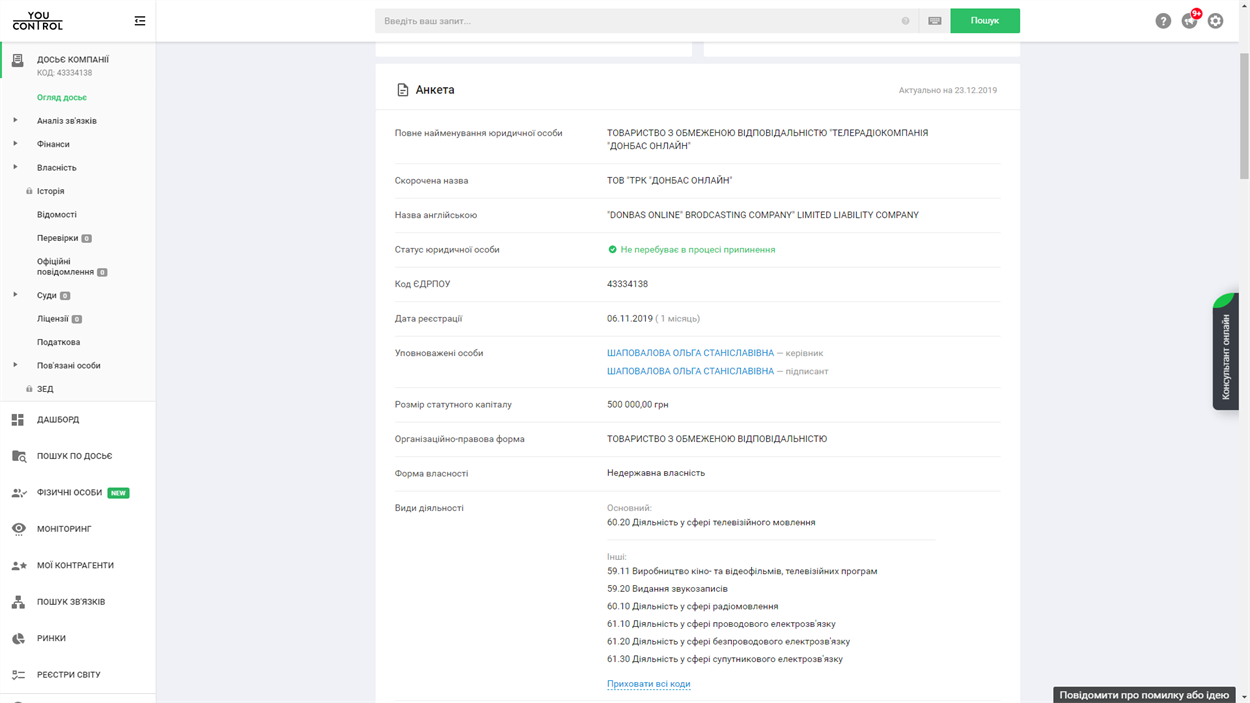Screen dimensions: 1250x703
Task: Open Ліцензії in the sidebar
Action: point(53,319)
